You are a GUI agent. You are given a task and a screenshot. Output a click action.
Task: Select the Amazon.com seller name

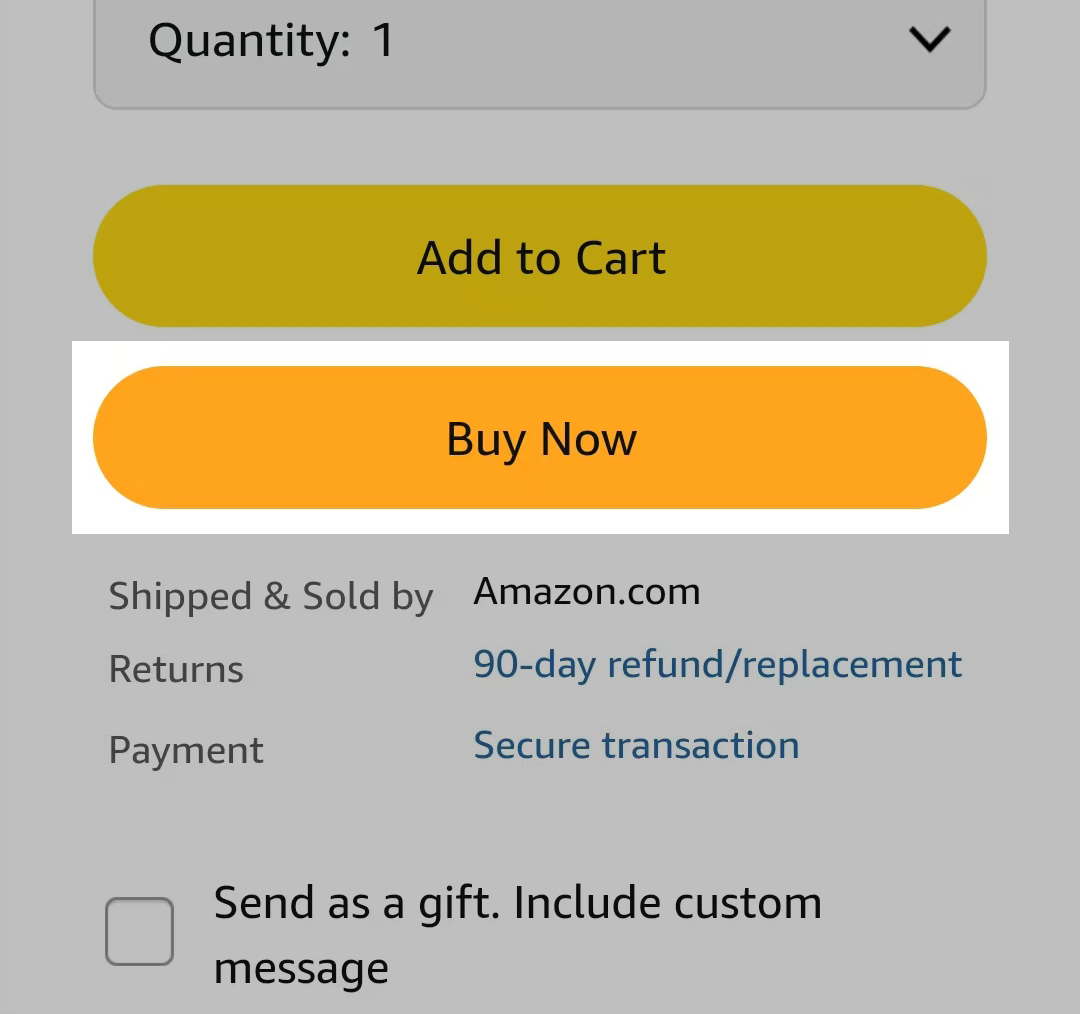[587, 592]
